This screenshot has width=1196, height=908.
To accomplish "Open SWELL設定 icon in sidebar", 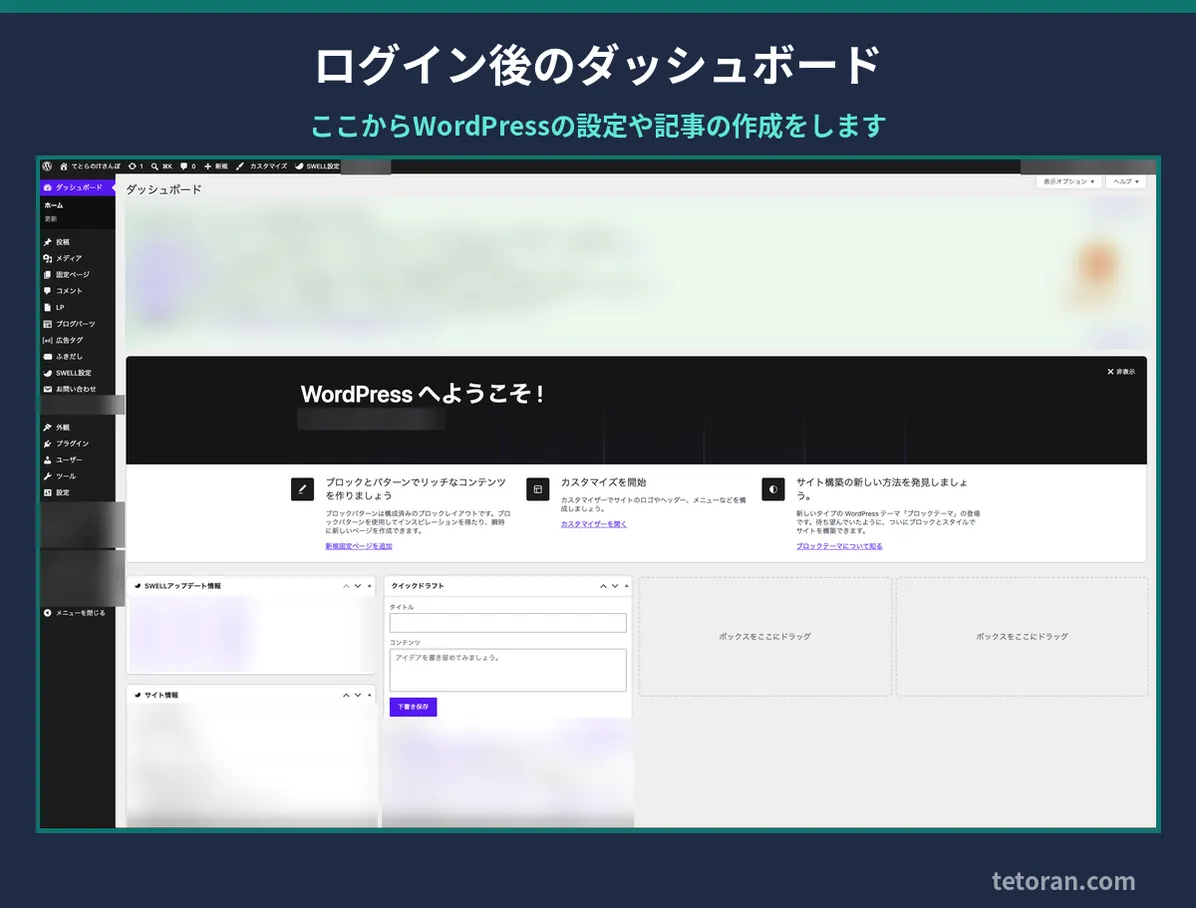I will (x=47, y=373).
